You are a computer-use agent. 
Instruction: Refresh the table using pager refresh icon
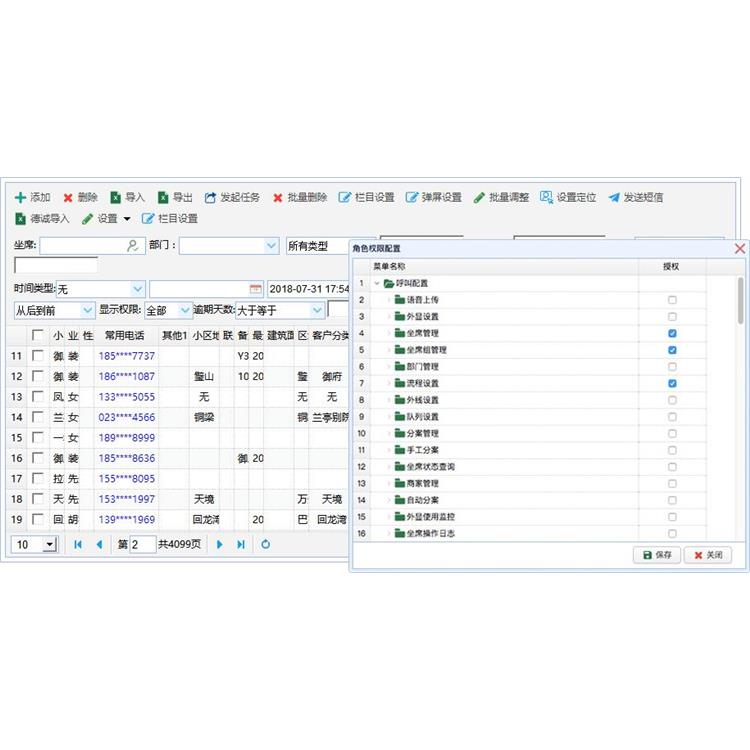click(265, 544)
